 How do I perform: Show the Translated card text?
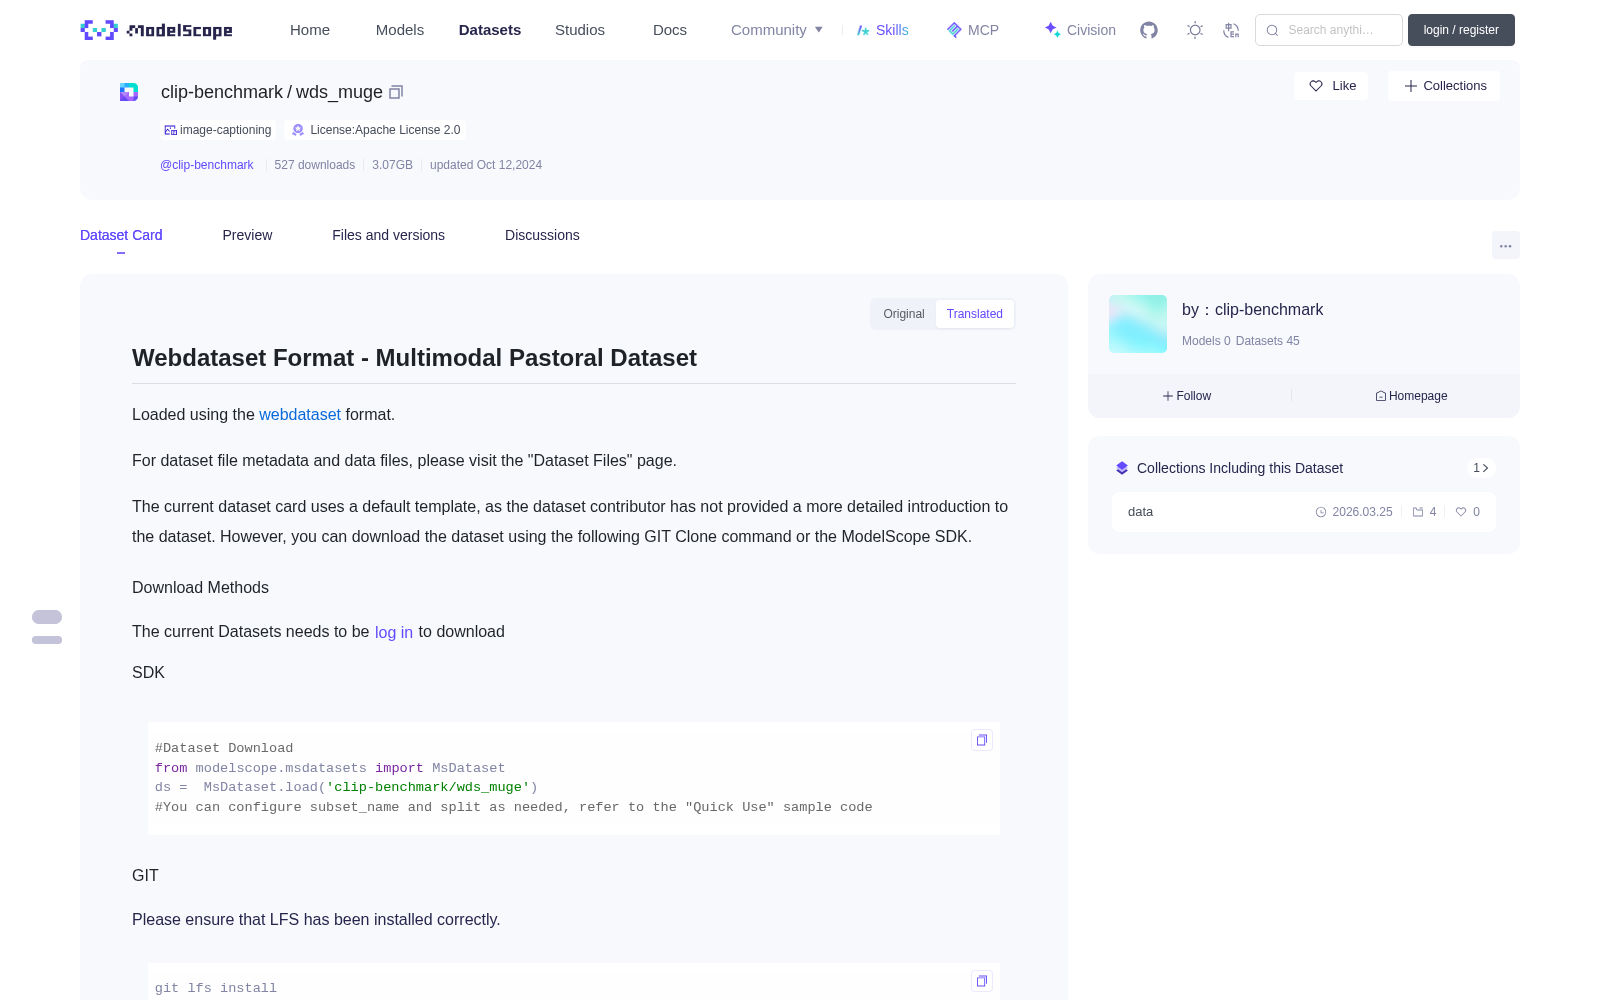[x=975, y=314]
